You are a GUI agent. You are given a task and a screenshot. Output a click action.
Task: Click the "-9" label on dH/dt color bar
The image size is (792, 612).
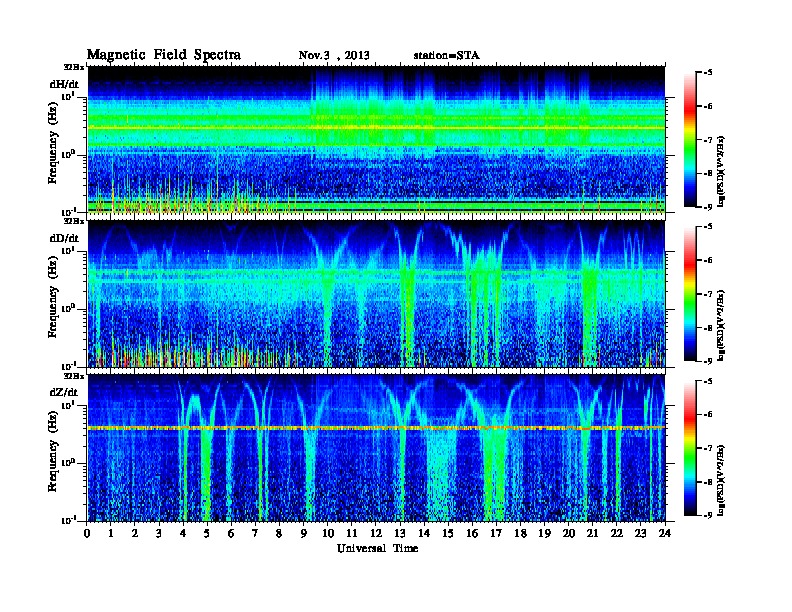click(708, 207)
